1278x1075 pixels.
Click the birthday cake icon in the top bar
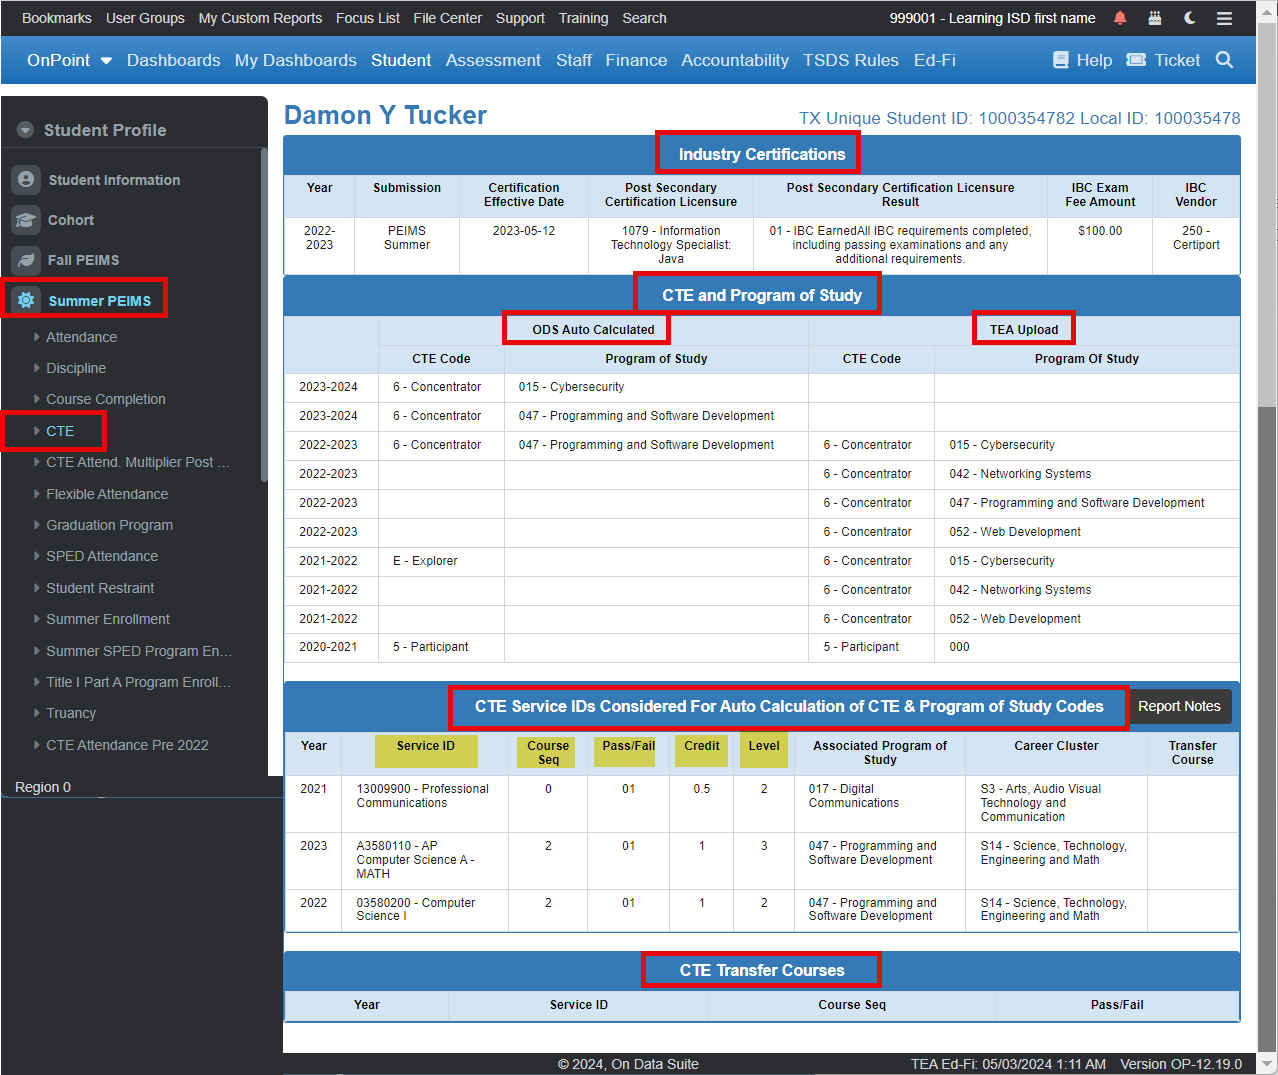coord(1154,17)
